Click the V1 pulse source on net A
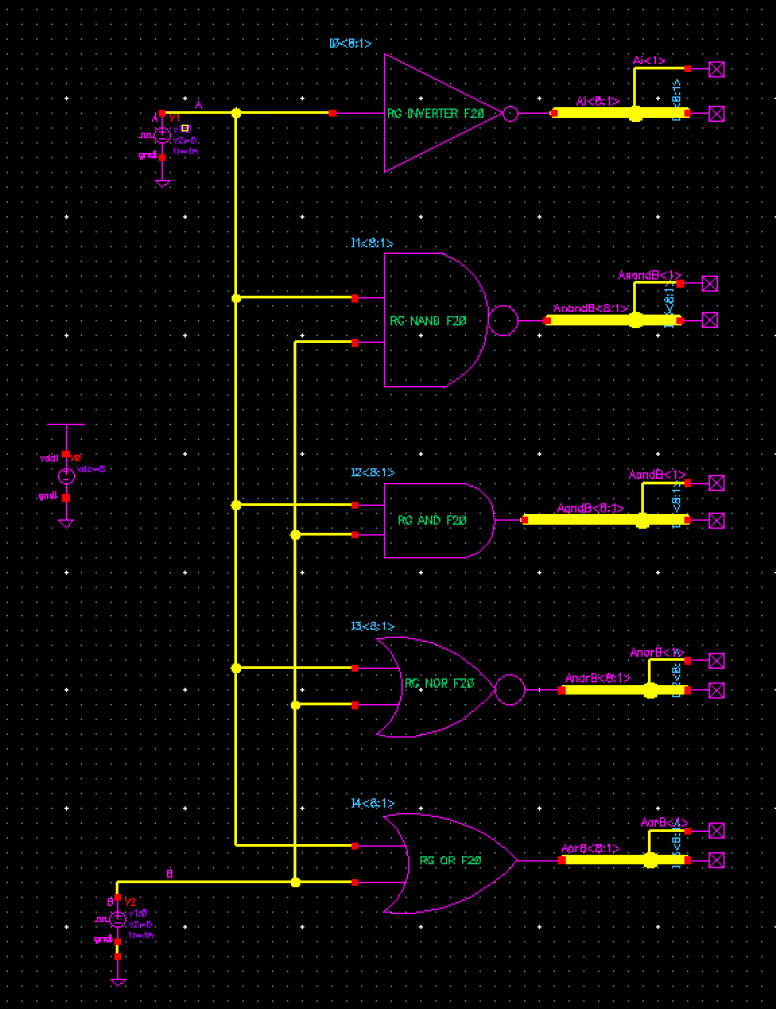Viewport: 776px width, 1009px height. 163,135
